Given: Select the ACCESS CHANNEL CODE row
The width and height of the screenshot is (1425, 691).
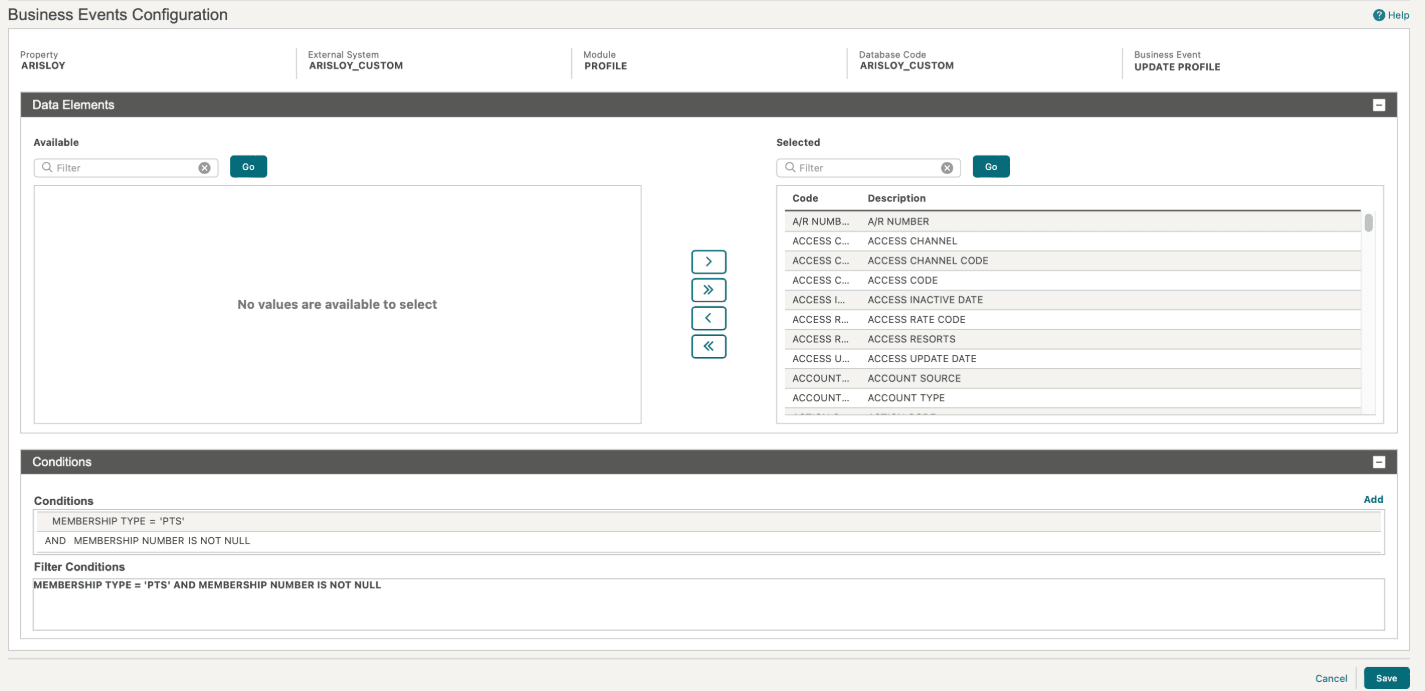Looking at the screenshot, I should coord(1000,260).
